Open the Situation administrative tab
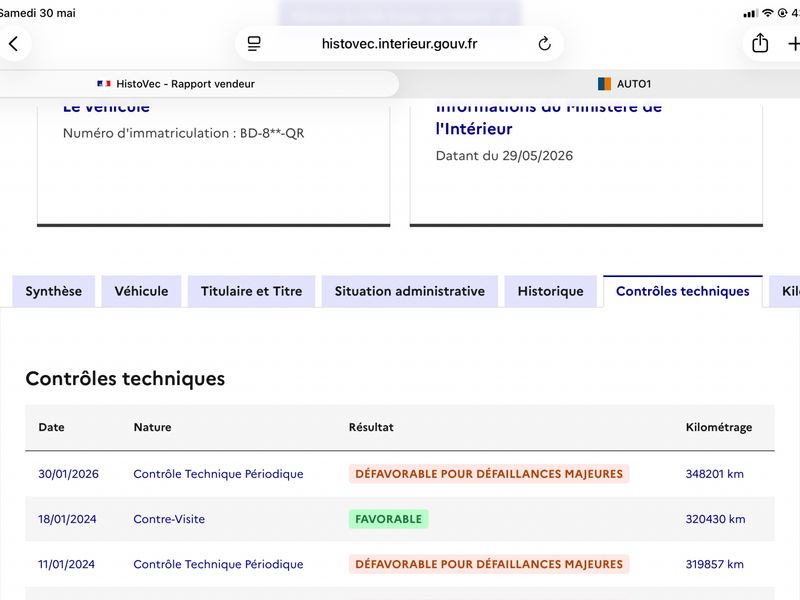This screenshot has height=600, width=800. (410, 291)
